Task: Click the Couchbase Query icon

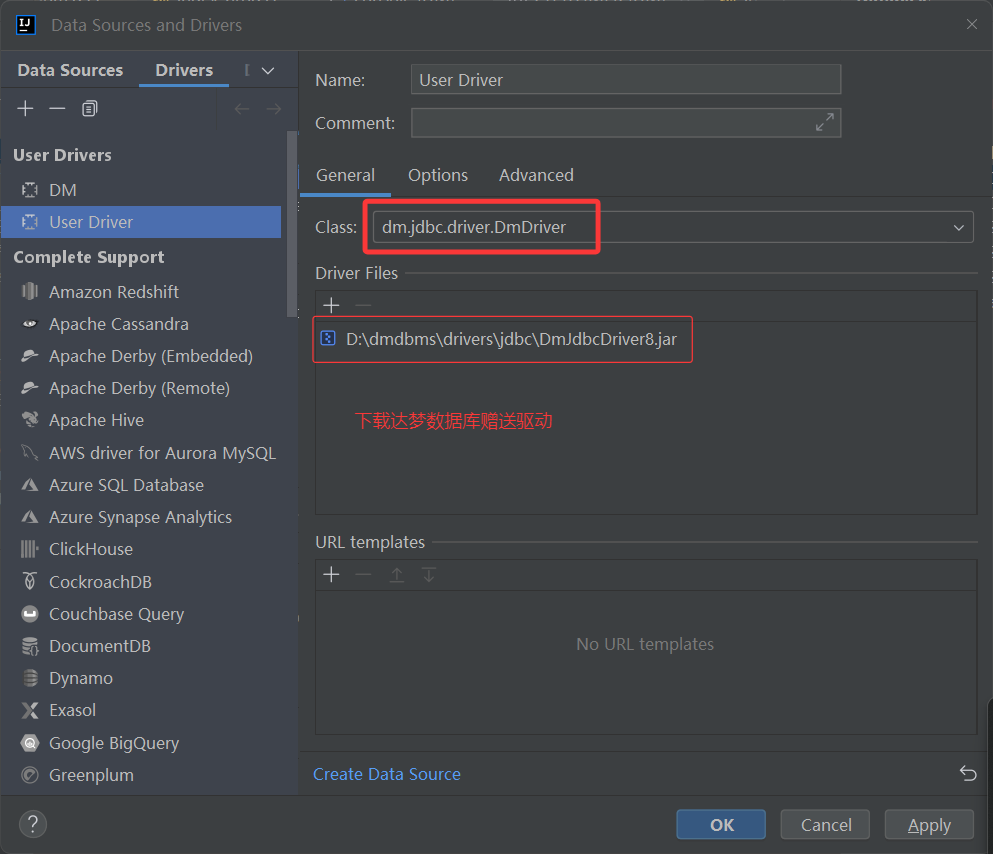Action: point(30,613)
